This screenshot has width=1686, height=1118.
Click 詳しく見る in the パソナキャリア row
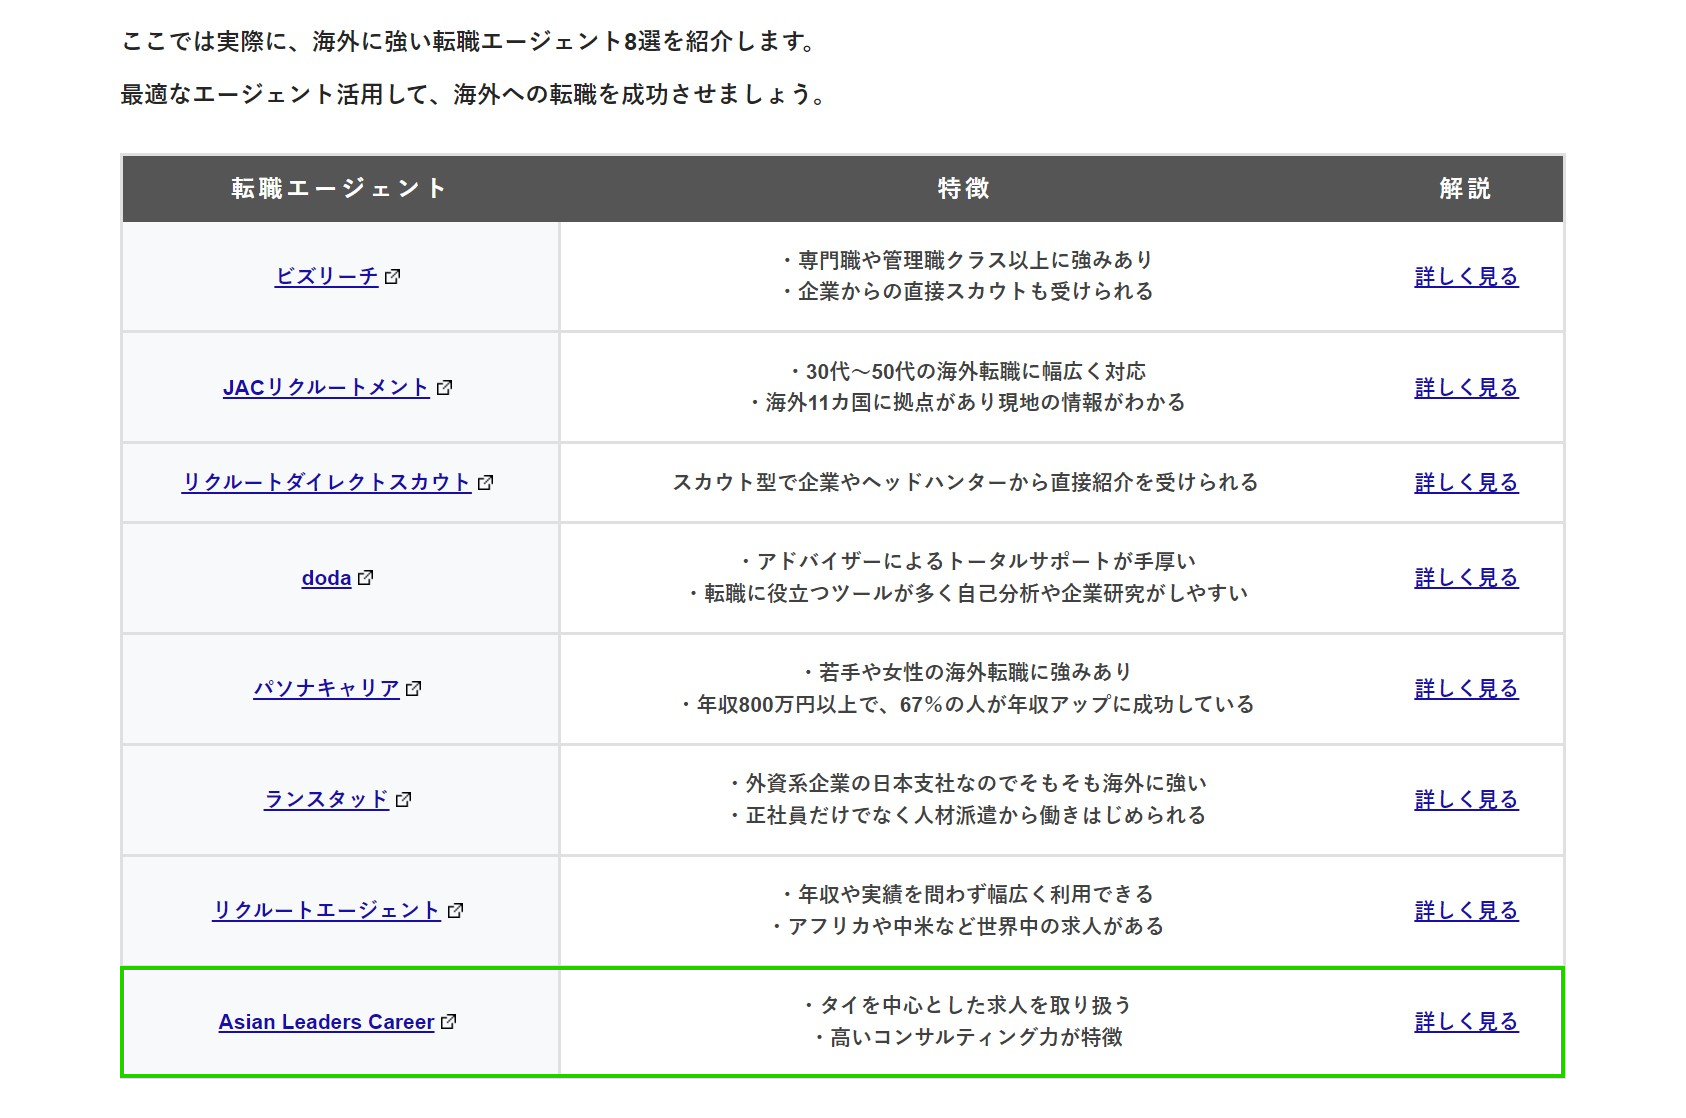point(1466,688)
